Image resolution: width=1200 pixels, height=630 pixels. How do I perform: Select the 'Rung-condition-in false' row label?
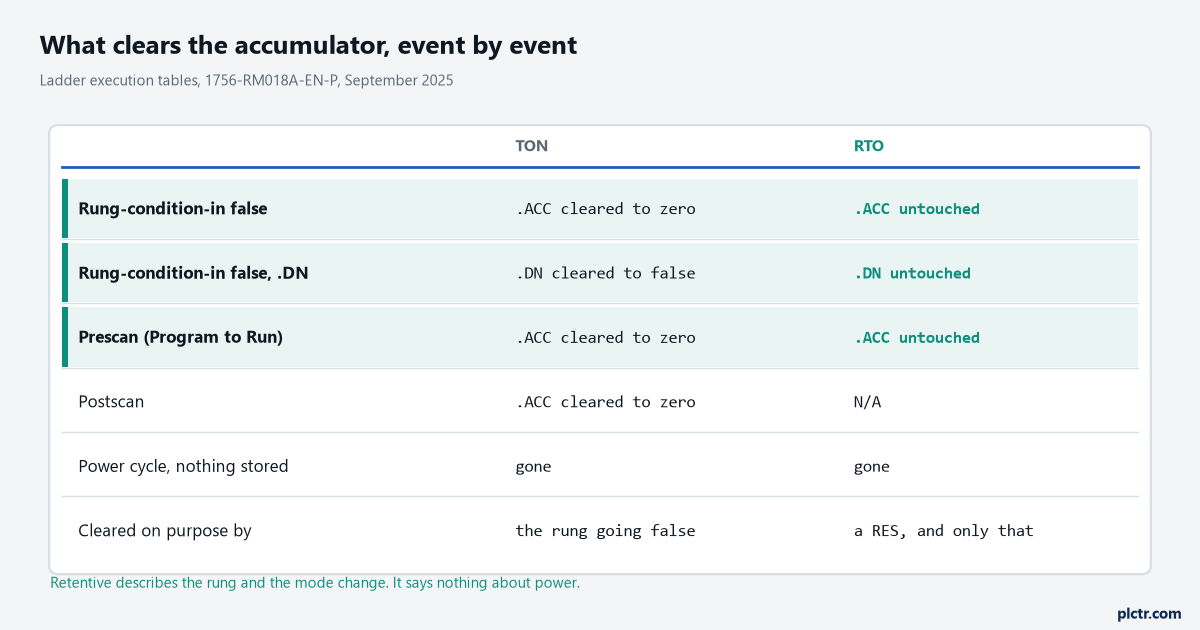(x=172, y=209)
